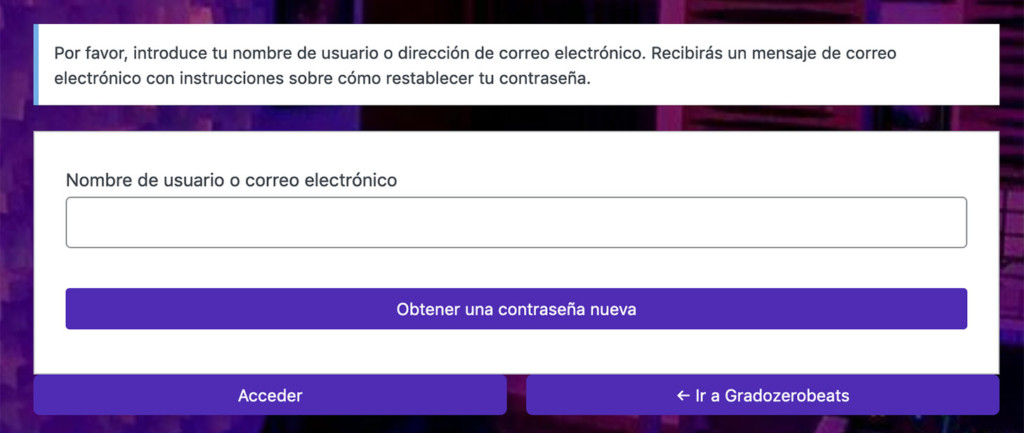Click the word 'electrónico' in the field label
The width and height of the screenshot is (1024, 433).
click(351, 180)
